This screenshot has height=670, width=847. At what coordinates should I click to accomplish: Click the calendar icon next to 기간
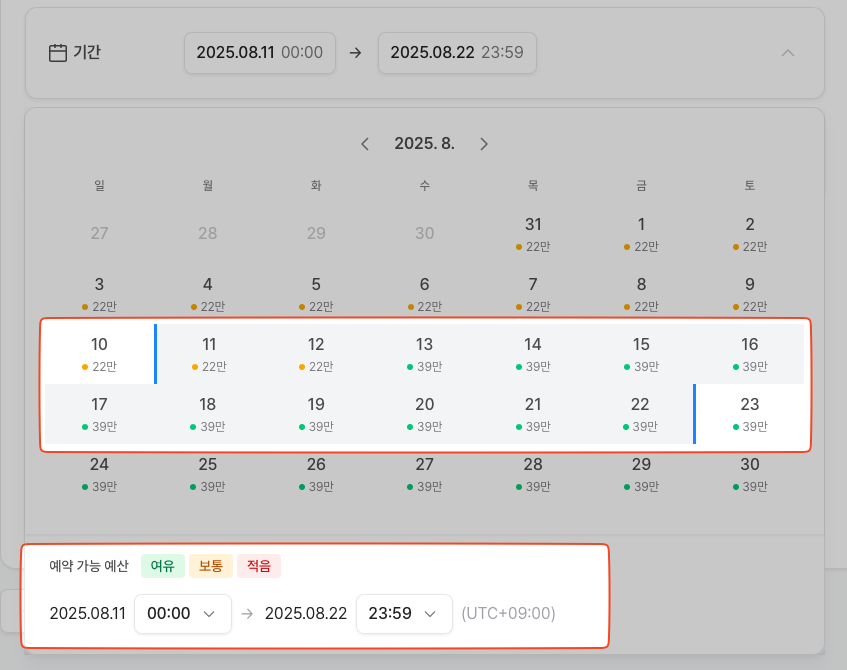click(58, 53)
